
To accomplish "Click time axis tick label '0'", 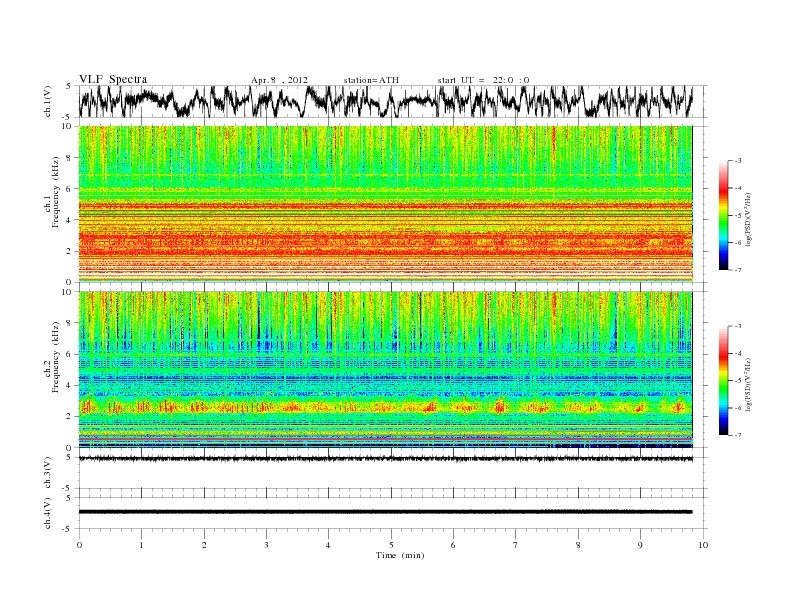I will pos(79,545).
